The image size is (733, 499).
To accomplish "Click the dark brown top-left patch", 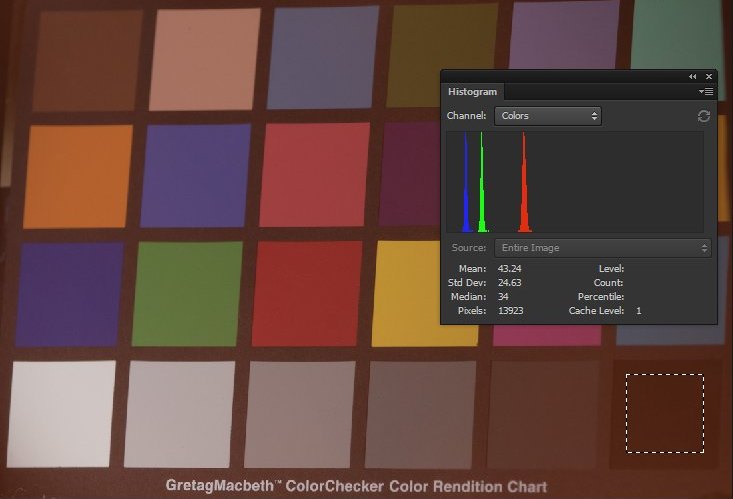I will point(87,61).
